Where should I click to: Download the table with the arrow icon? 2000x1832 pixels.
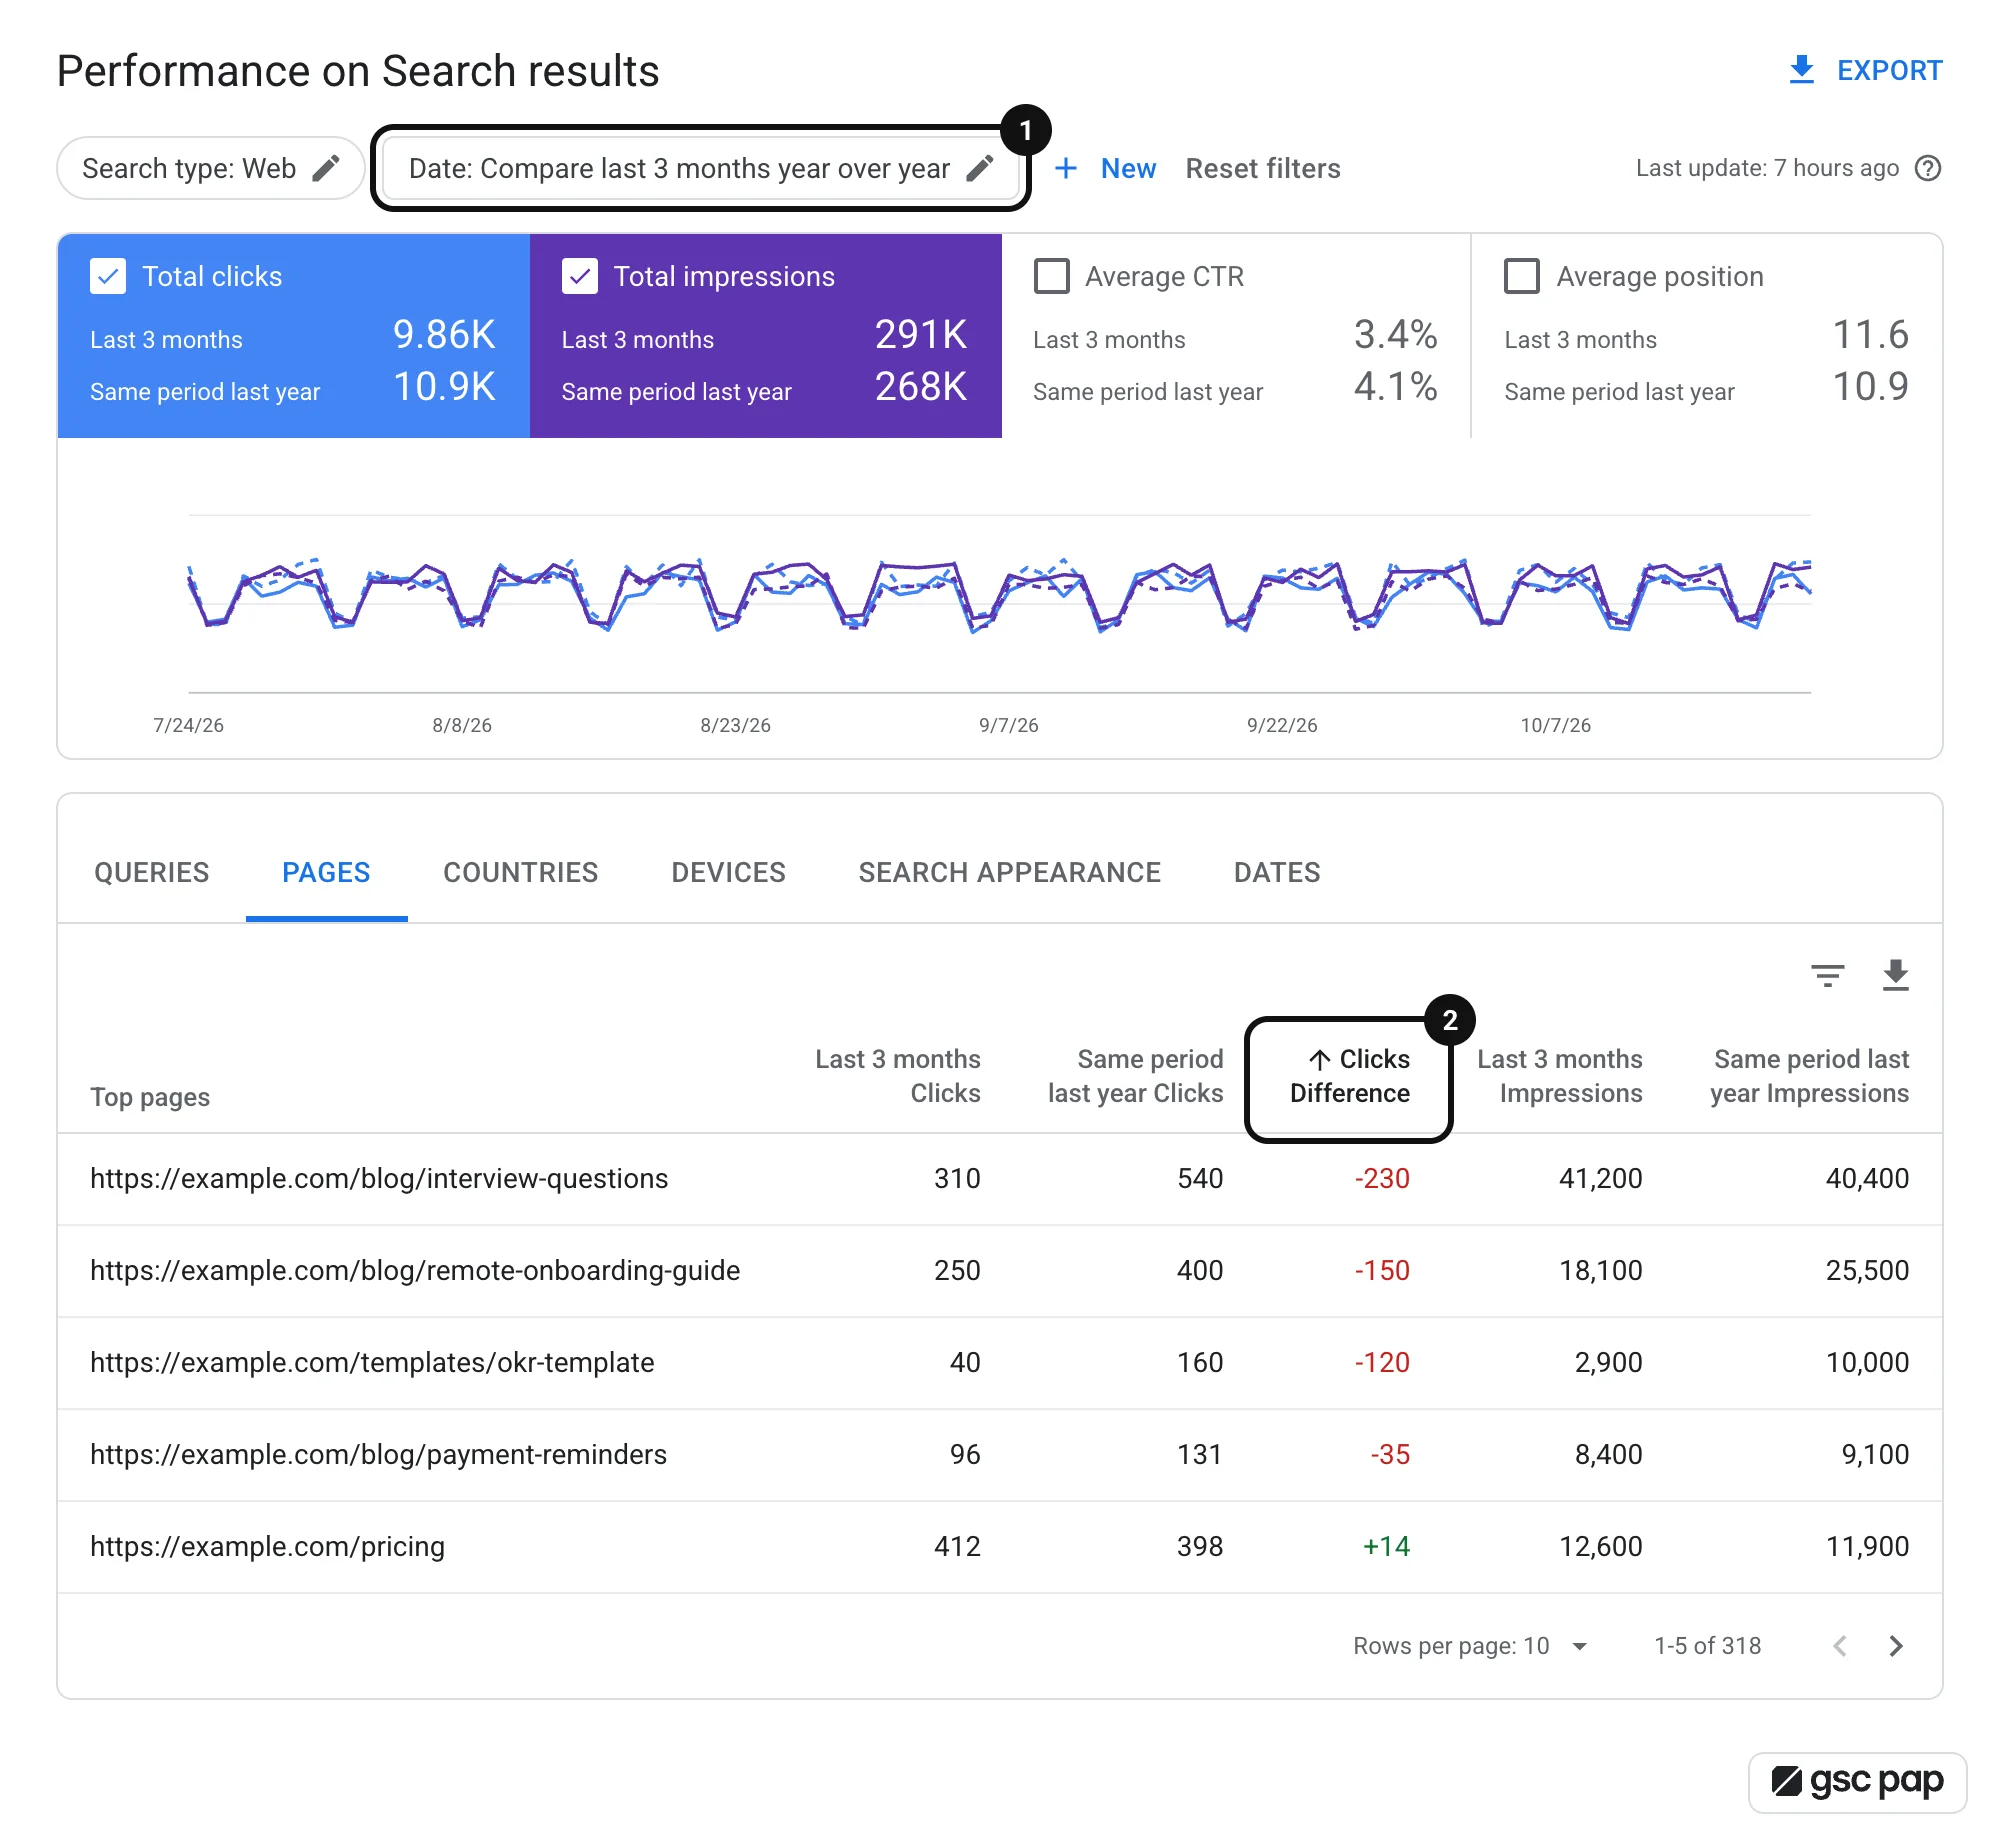pyautogui.click(x=1895, y=975)
